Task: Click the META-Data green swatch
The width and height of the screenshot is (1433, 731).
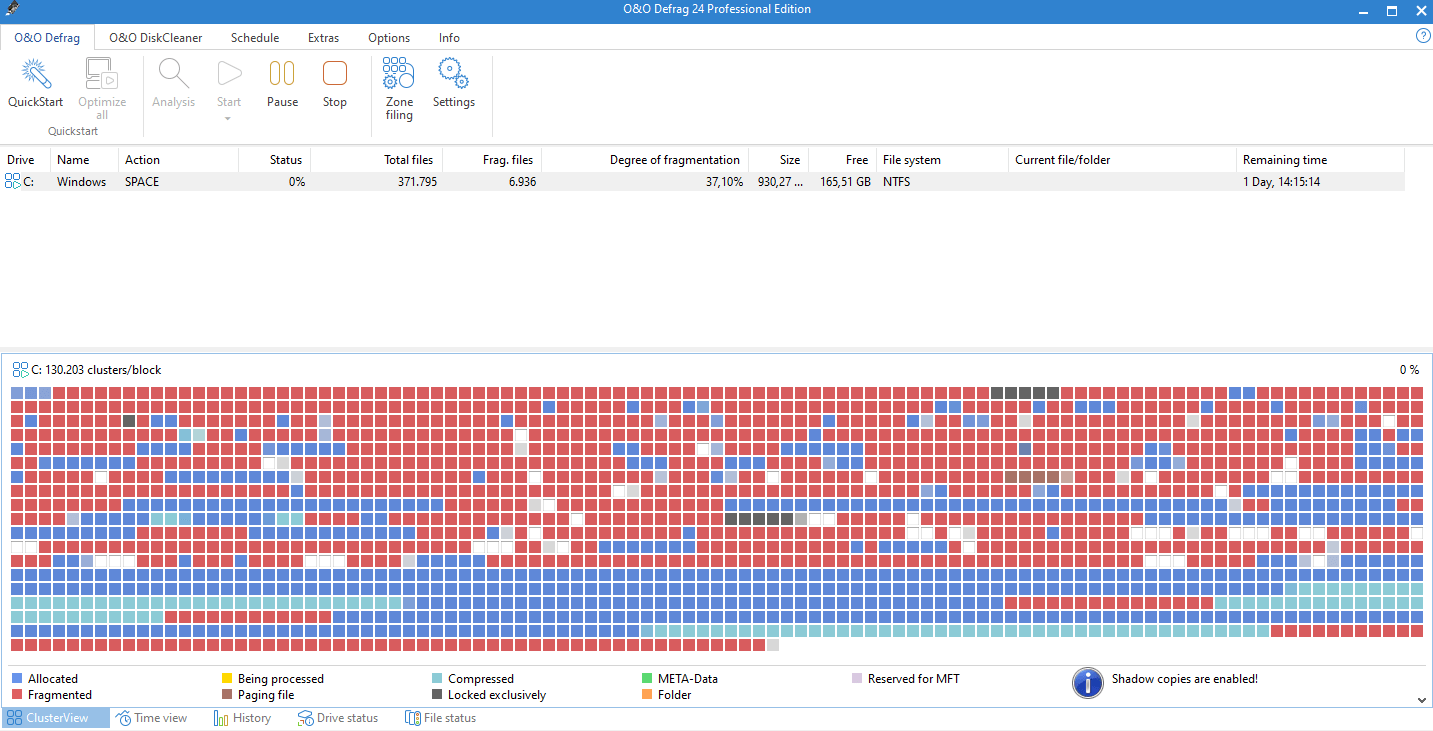Action: click(x=647, y=679)
